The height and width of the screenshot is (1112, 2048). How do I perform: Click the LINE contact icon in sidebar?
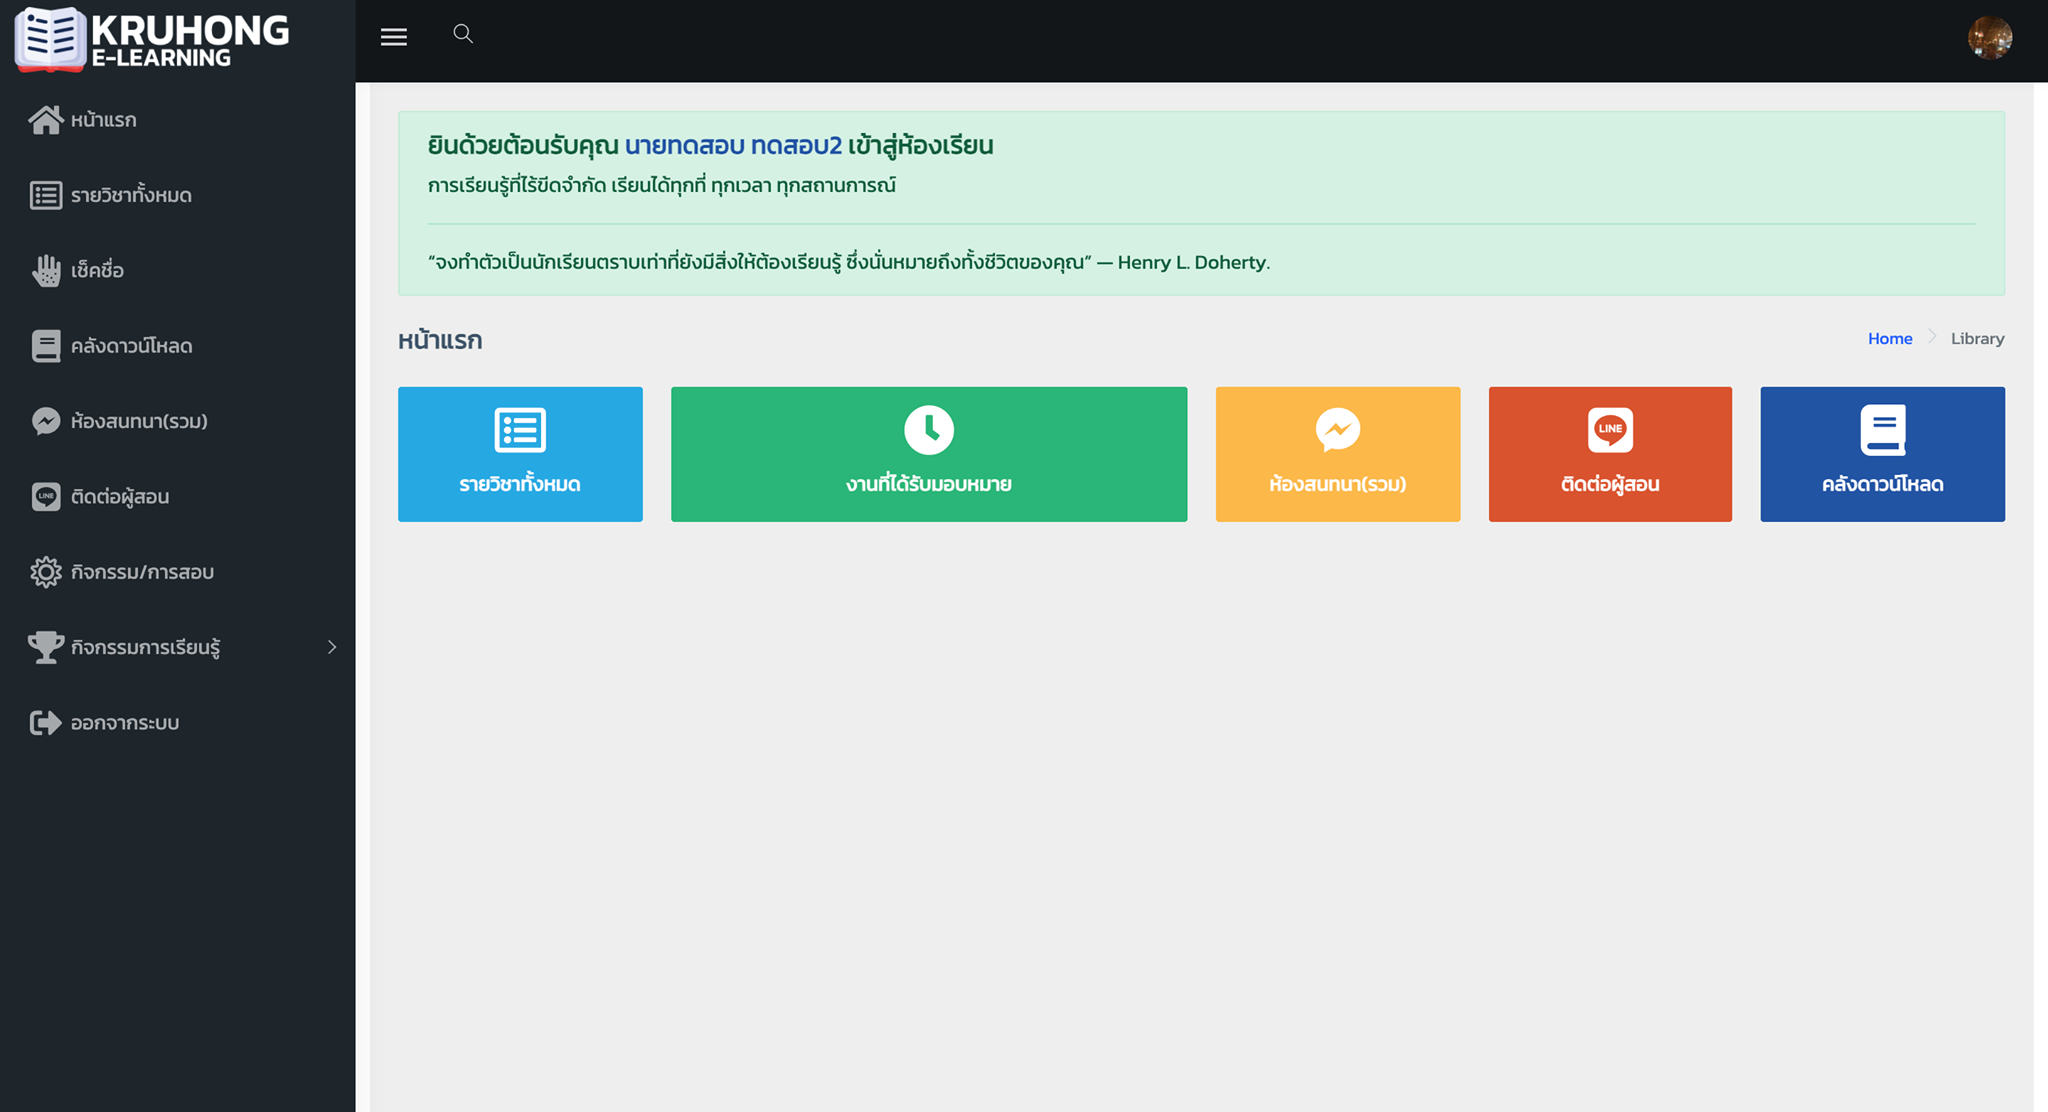[46, 497]
